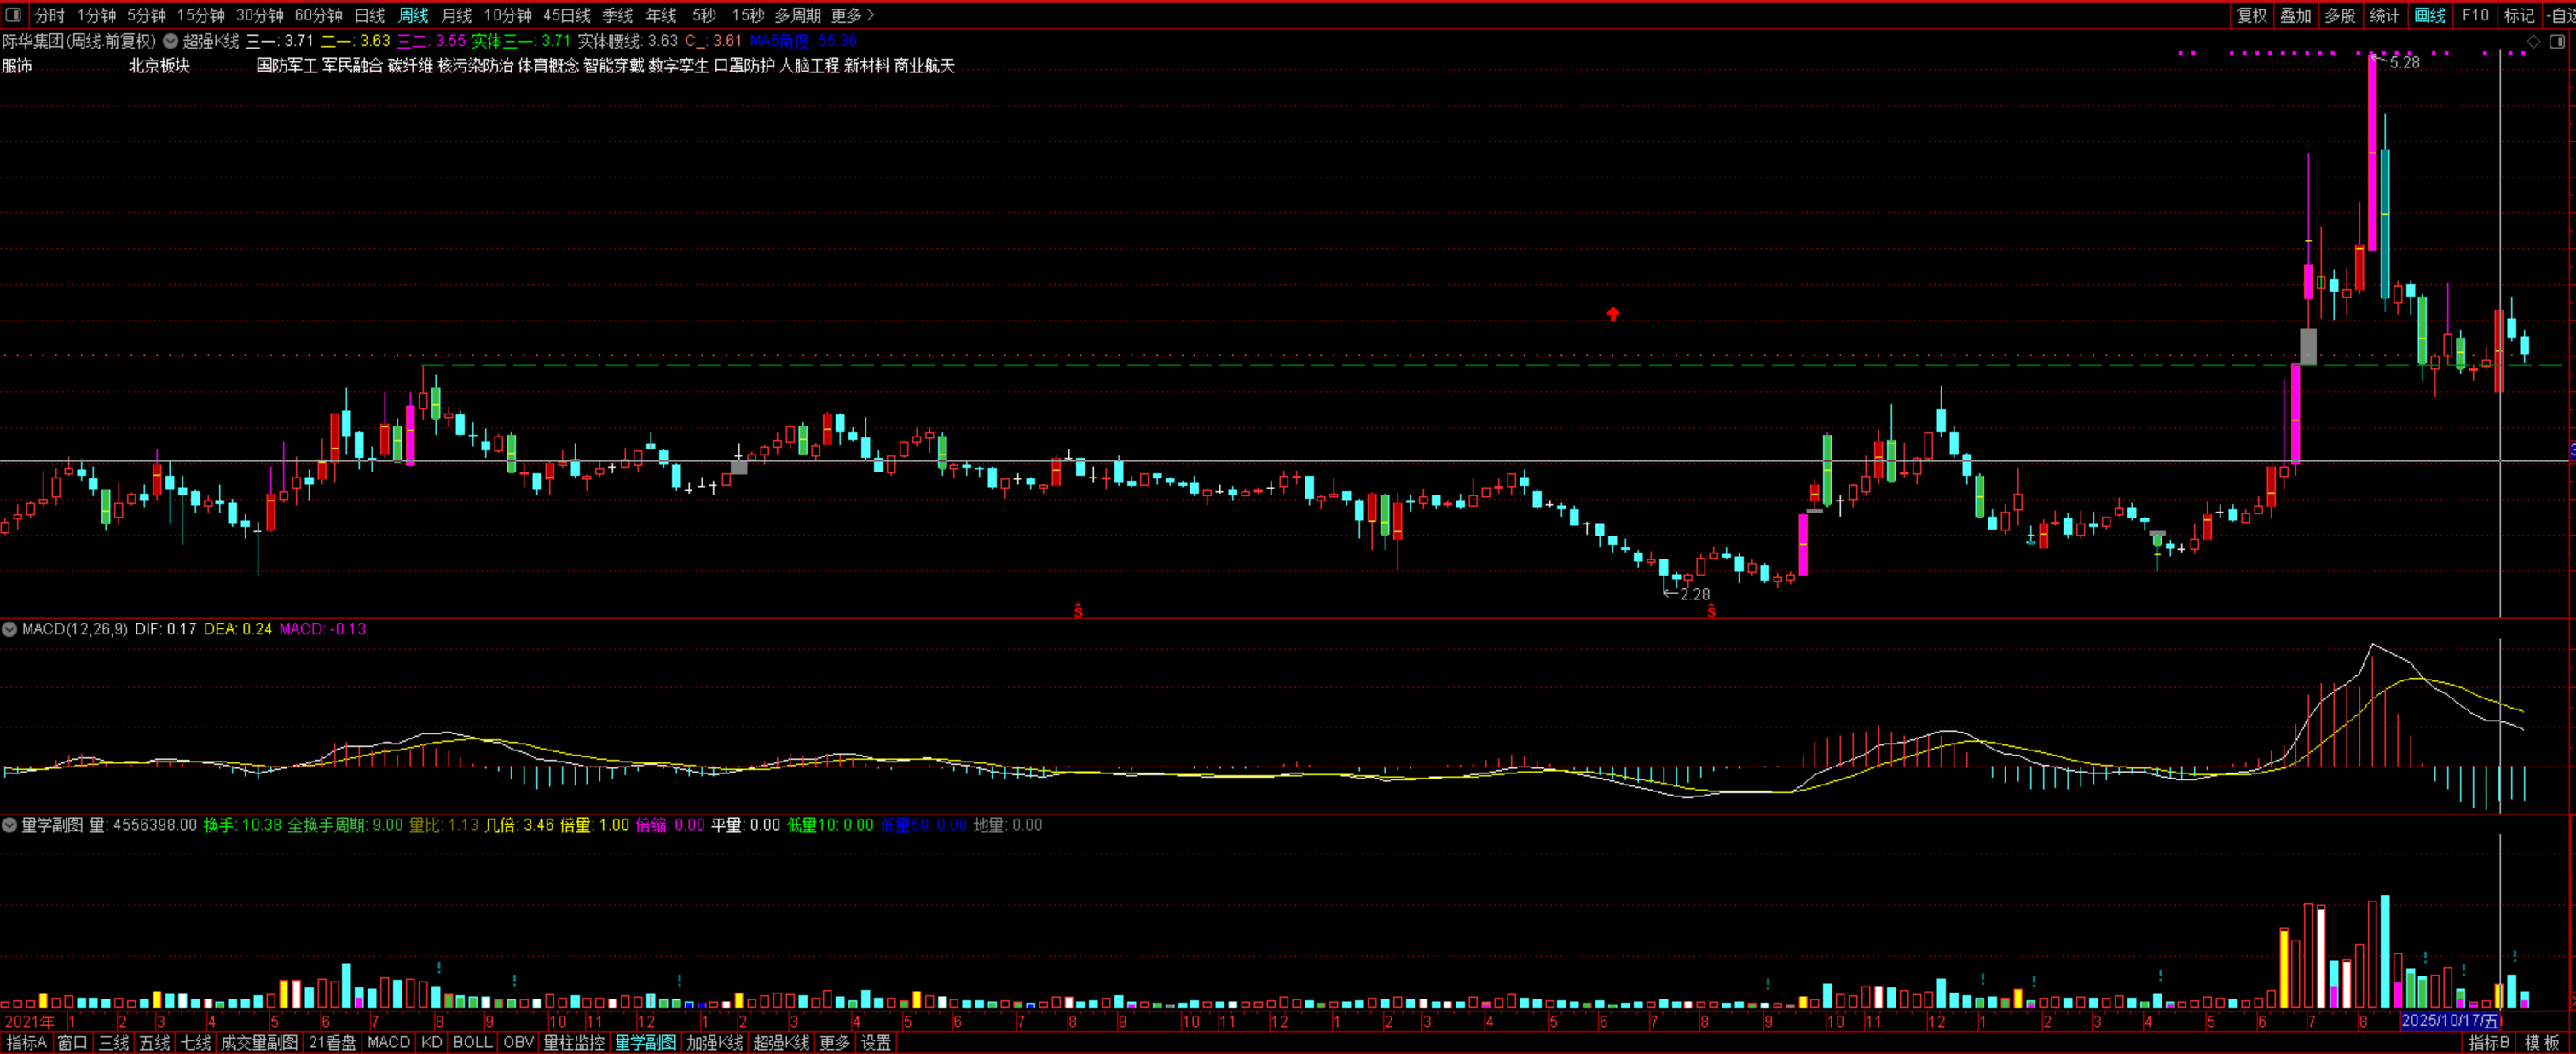Click the red up arrow marker on chart
Screen dimensions: 2576x1054
pos(1613,314)
